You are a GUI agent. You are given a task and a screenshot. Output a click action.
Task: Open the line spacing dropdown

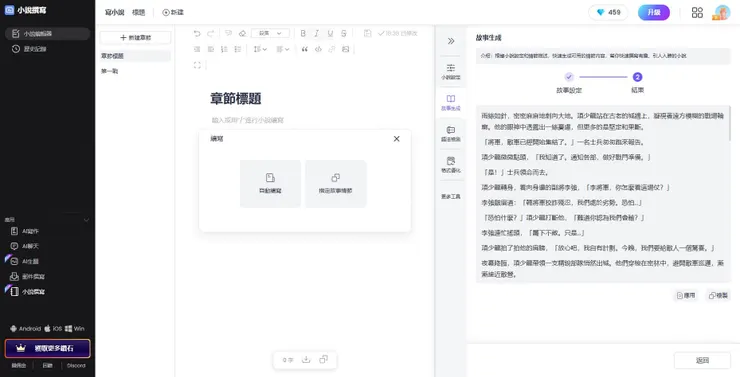(260, 49)
